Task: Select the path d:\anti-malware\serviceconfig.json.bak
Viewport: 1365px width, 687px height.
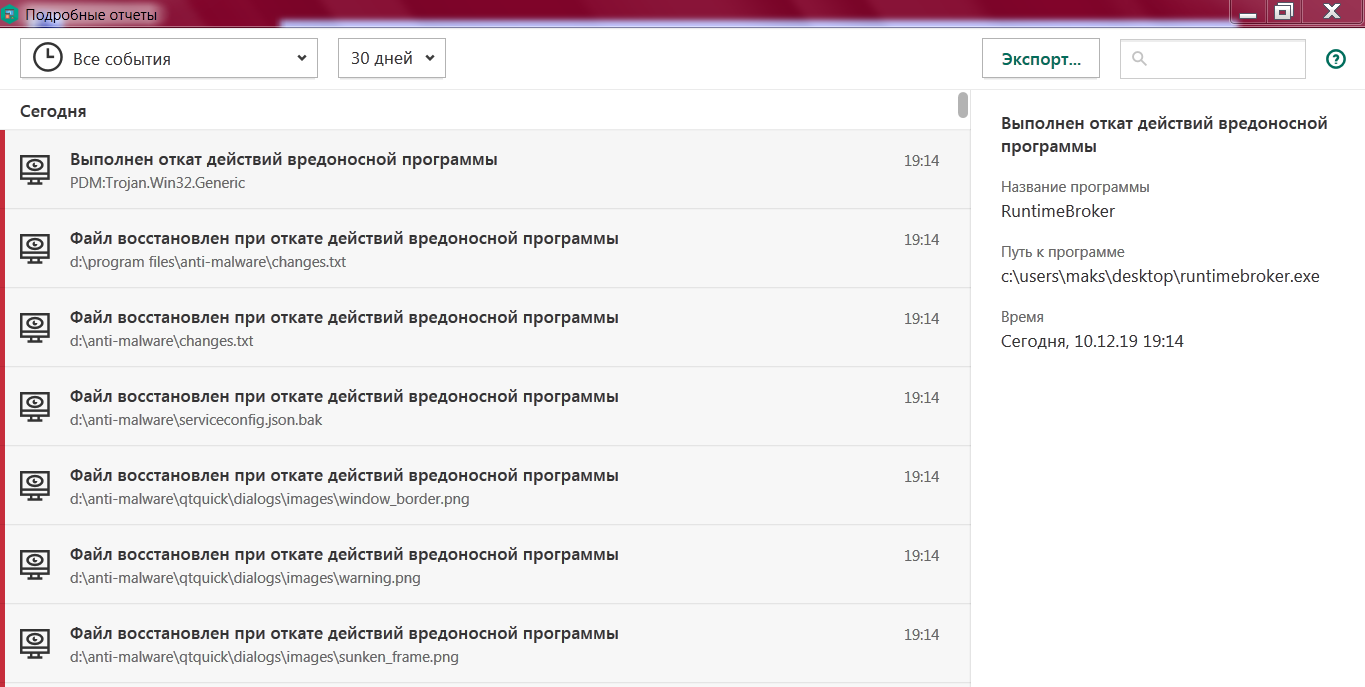Action: (x=196, y=420)
